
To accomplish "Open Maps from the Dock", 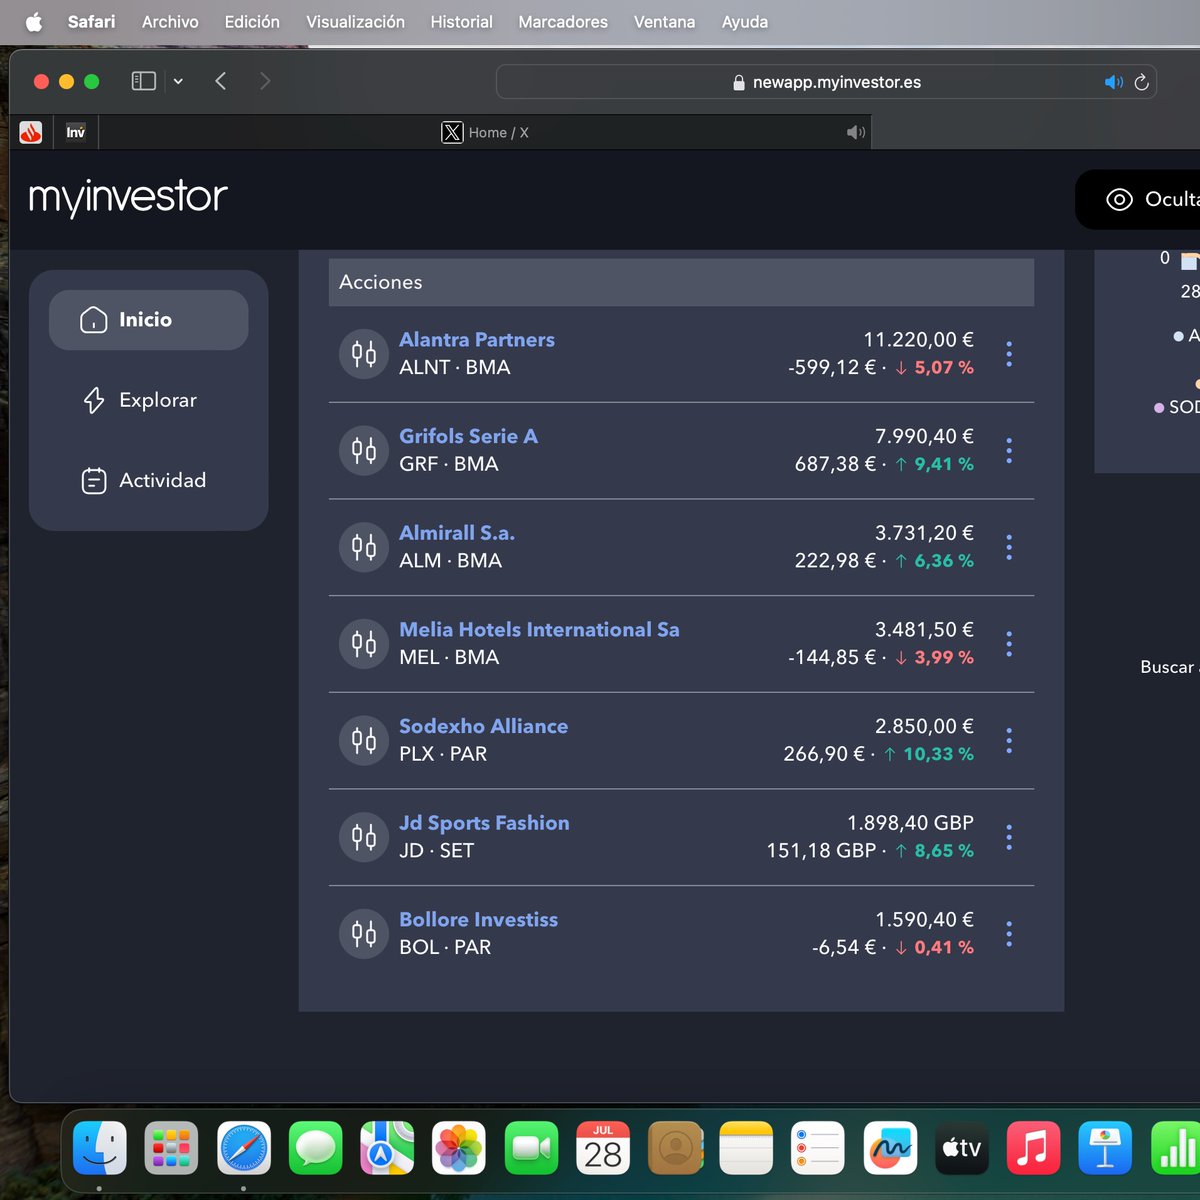I will [387, 1148].
